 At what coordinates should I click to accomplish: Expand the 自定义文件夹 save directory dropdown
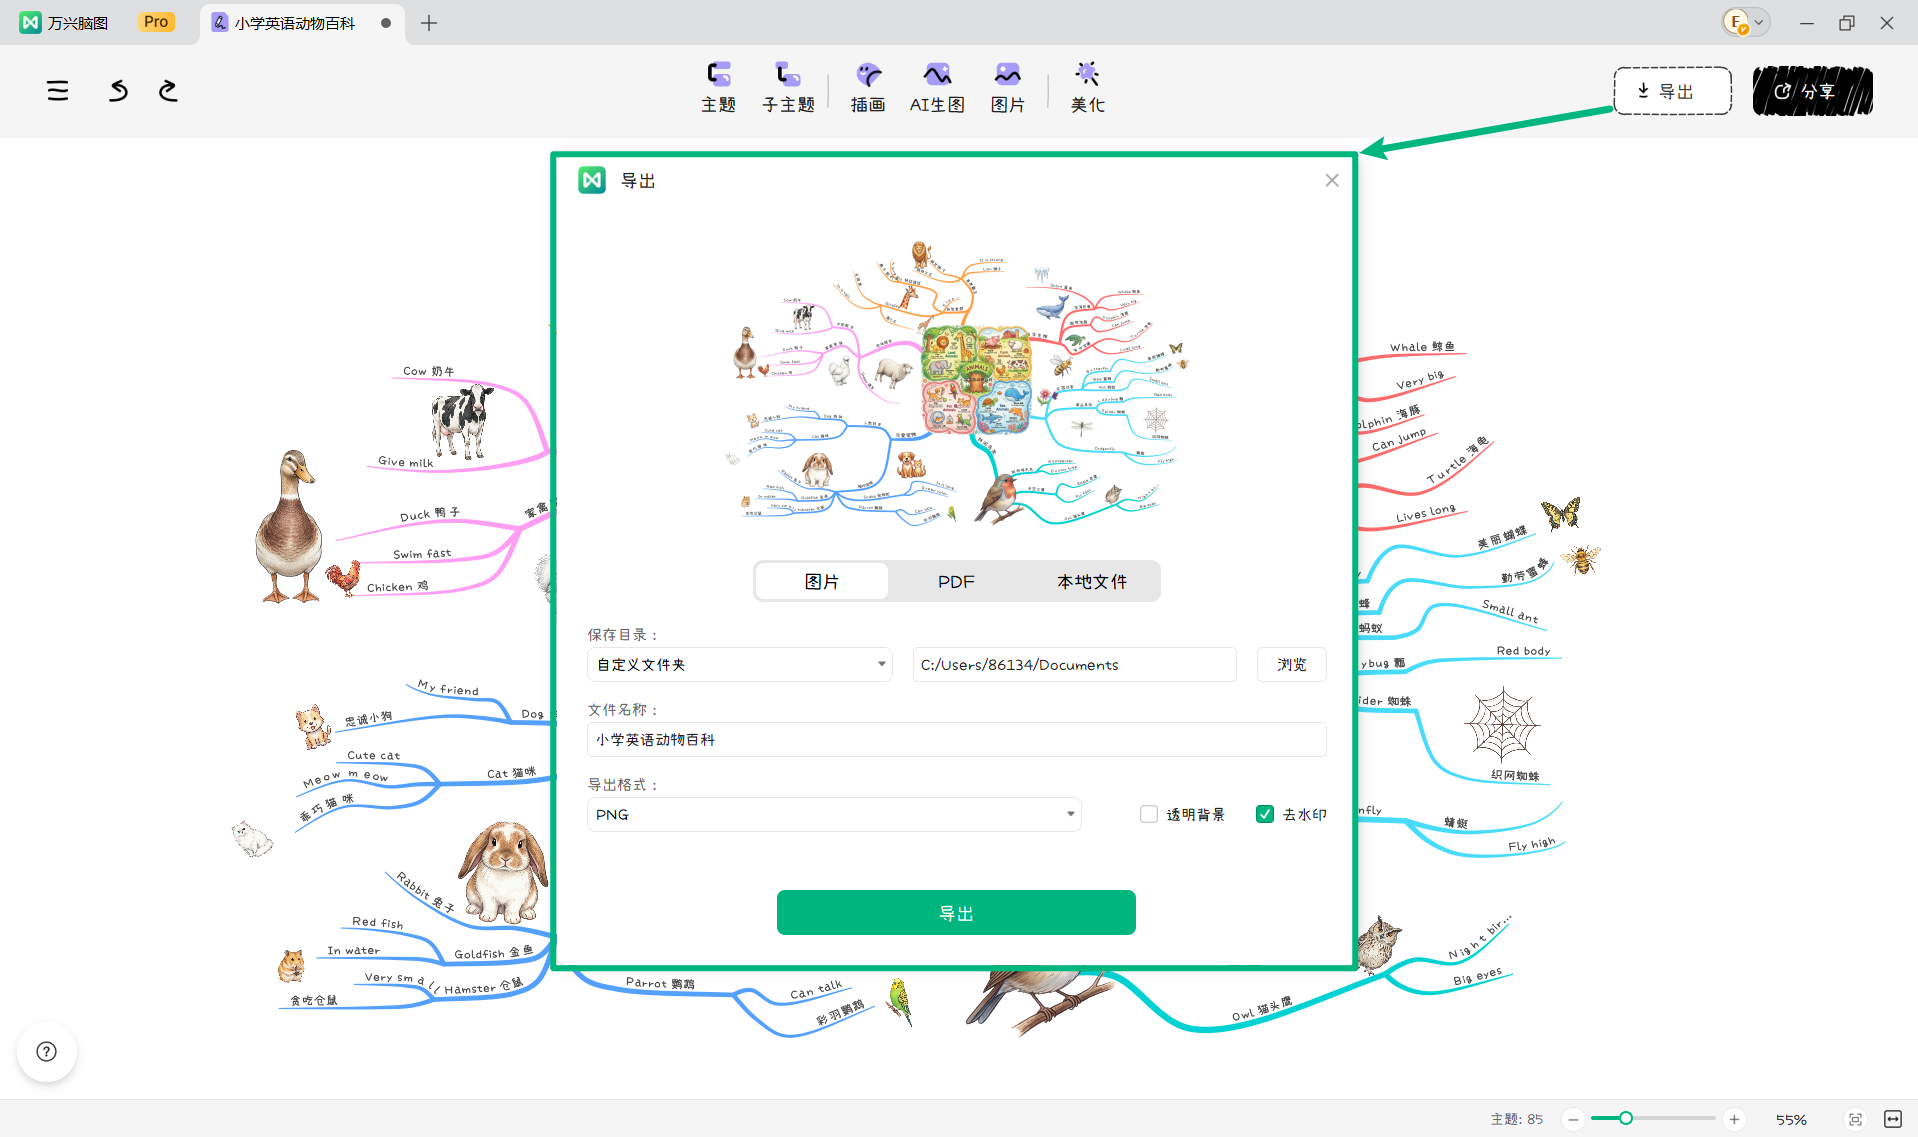tap(740, 665)
